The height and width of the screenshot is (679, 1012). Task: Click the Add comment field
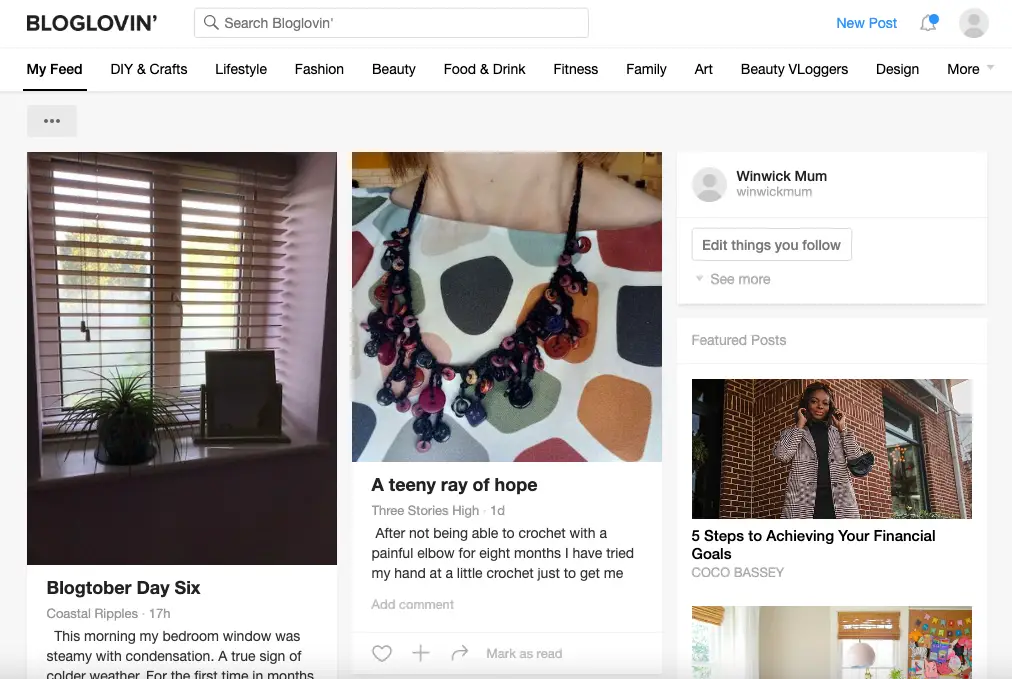point(412,604)
